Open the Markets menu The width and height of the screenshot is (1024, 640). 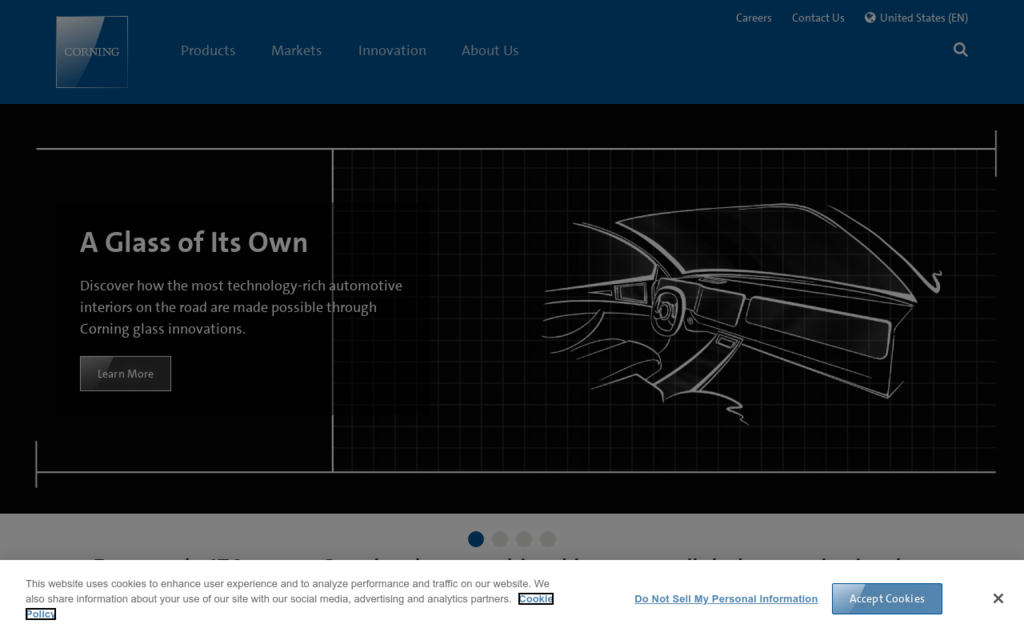[x=296, y=50]
